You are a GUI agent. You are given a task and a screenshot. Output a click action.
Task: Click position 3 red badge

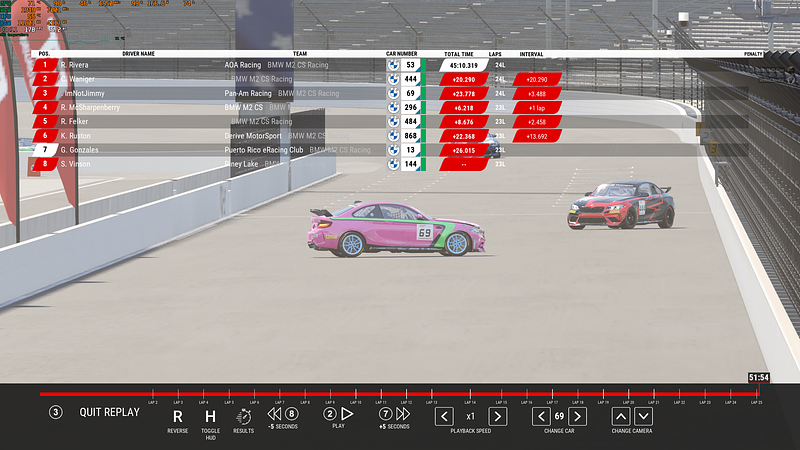[x=45, y=93]
